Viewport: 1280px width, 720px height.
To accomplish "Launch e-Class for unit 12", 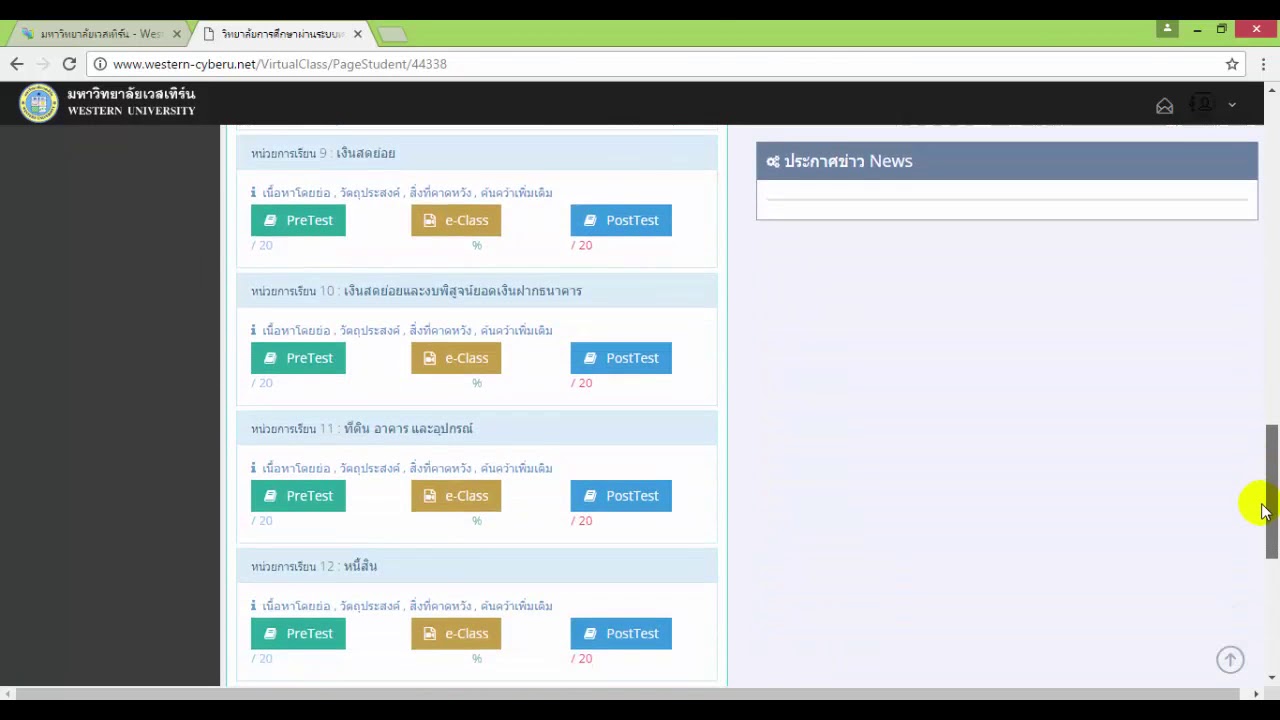I will point(456,634).
